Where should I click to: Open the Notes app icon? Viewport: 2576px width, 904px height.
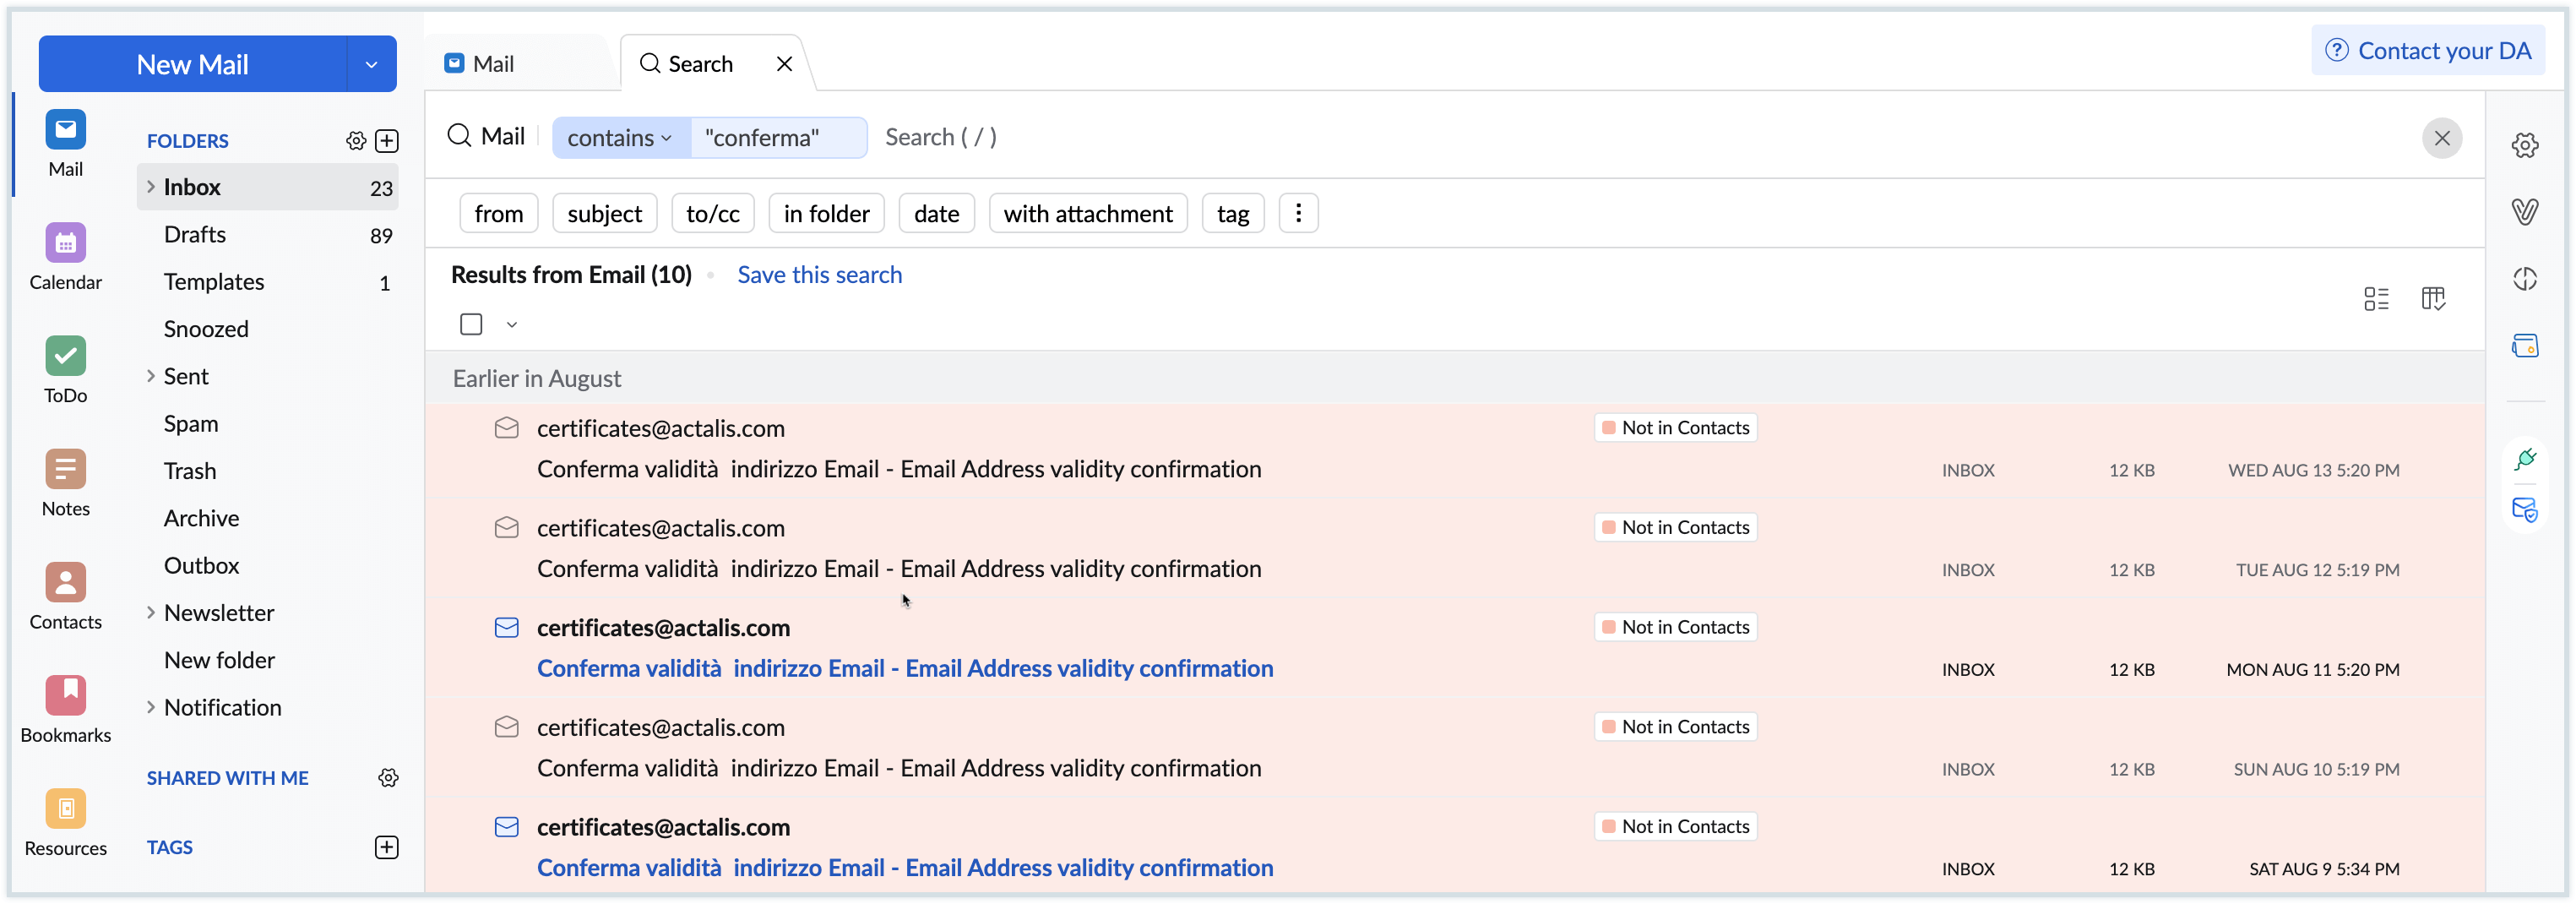[x=65, y=469]
